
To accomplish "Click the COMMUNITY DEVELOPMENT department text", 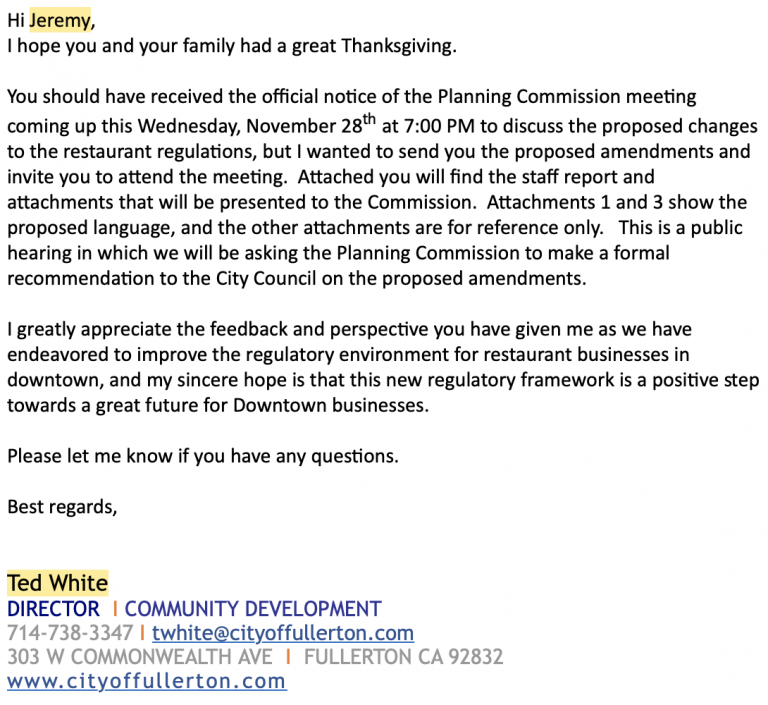I will point(253,609).
